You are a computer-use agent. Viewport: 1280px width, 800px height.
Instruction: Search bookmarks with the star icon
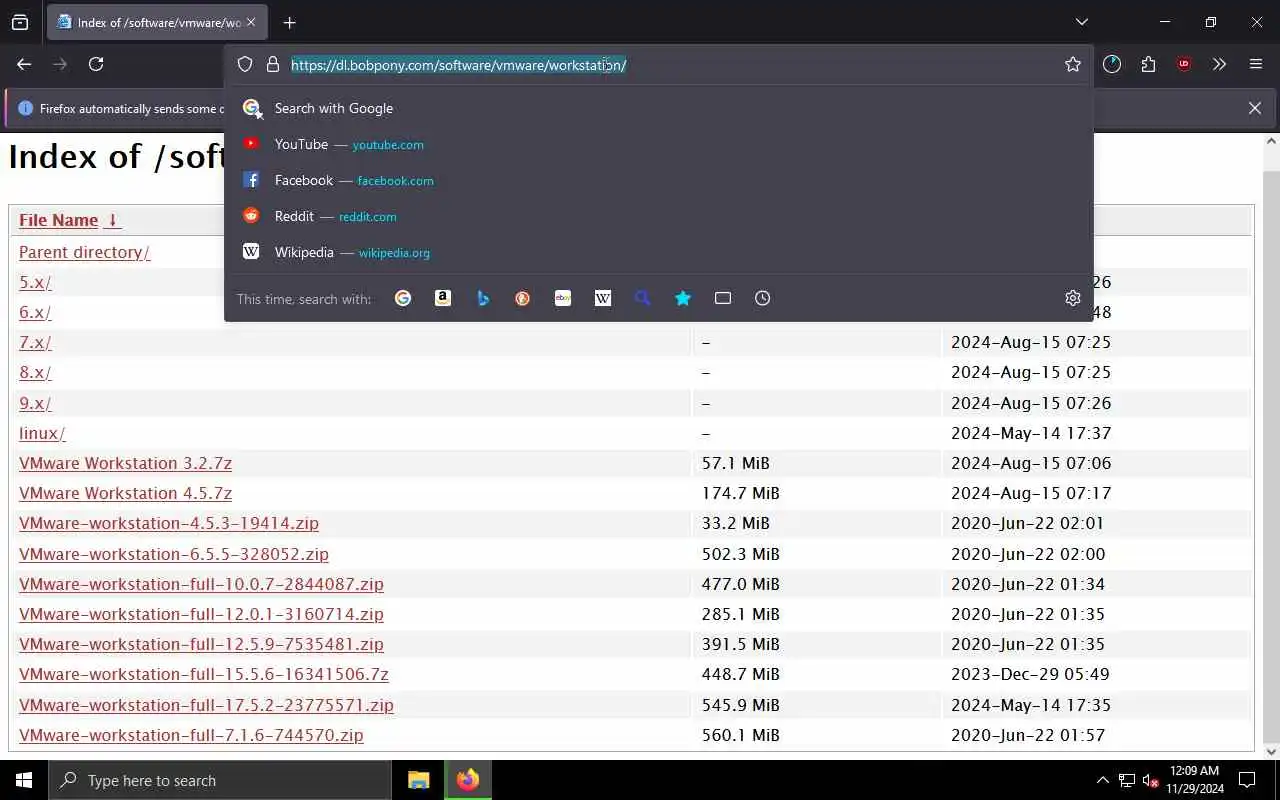point(683,298)
